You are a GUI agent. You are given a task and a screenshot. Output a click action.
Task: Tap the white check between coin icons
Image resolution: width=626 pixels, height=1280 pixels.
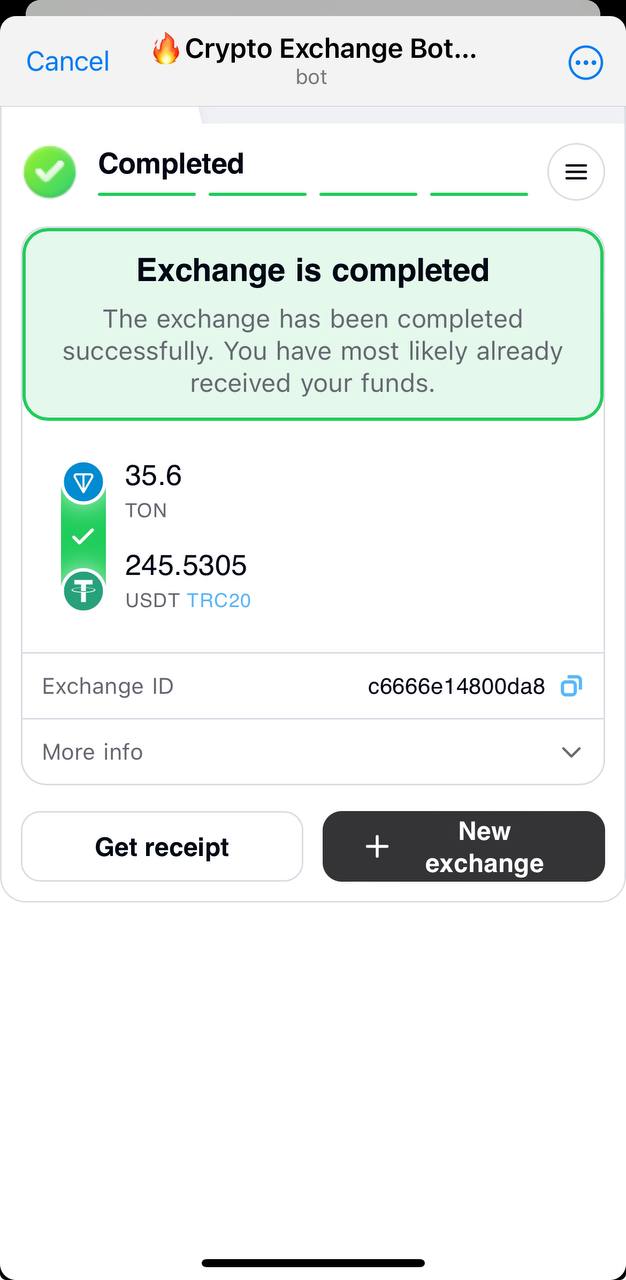pos(84,537)
